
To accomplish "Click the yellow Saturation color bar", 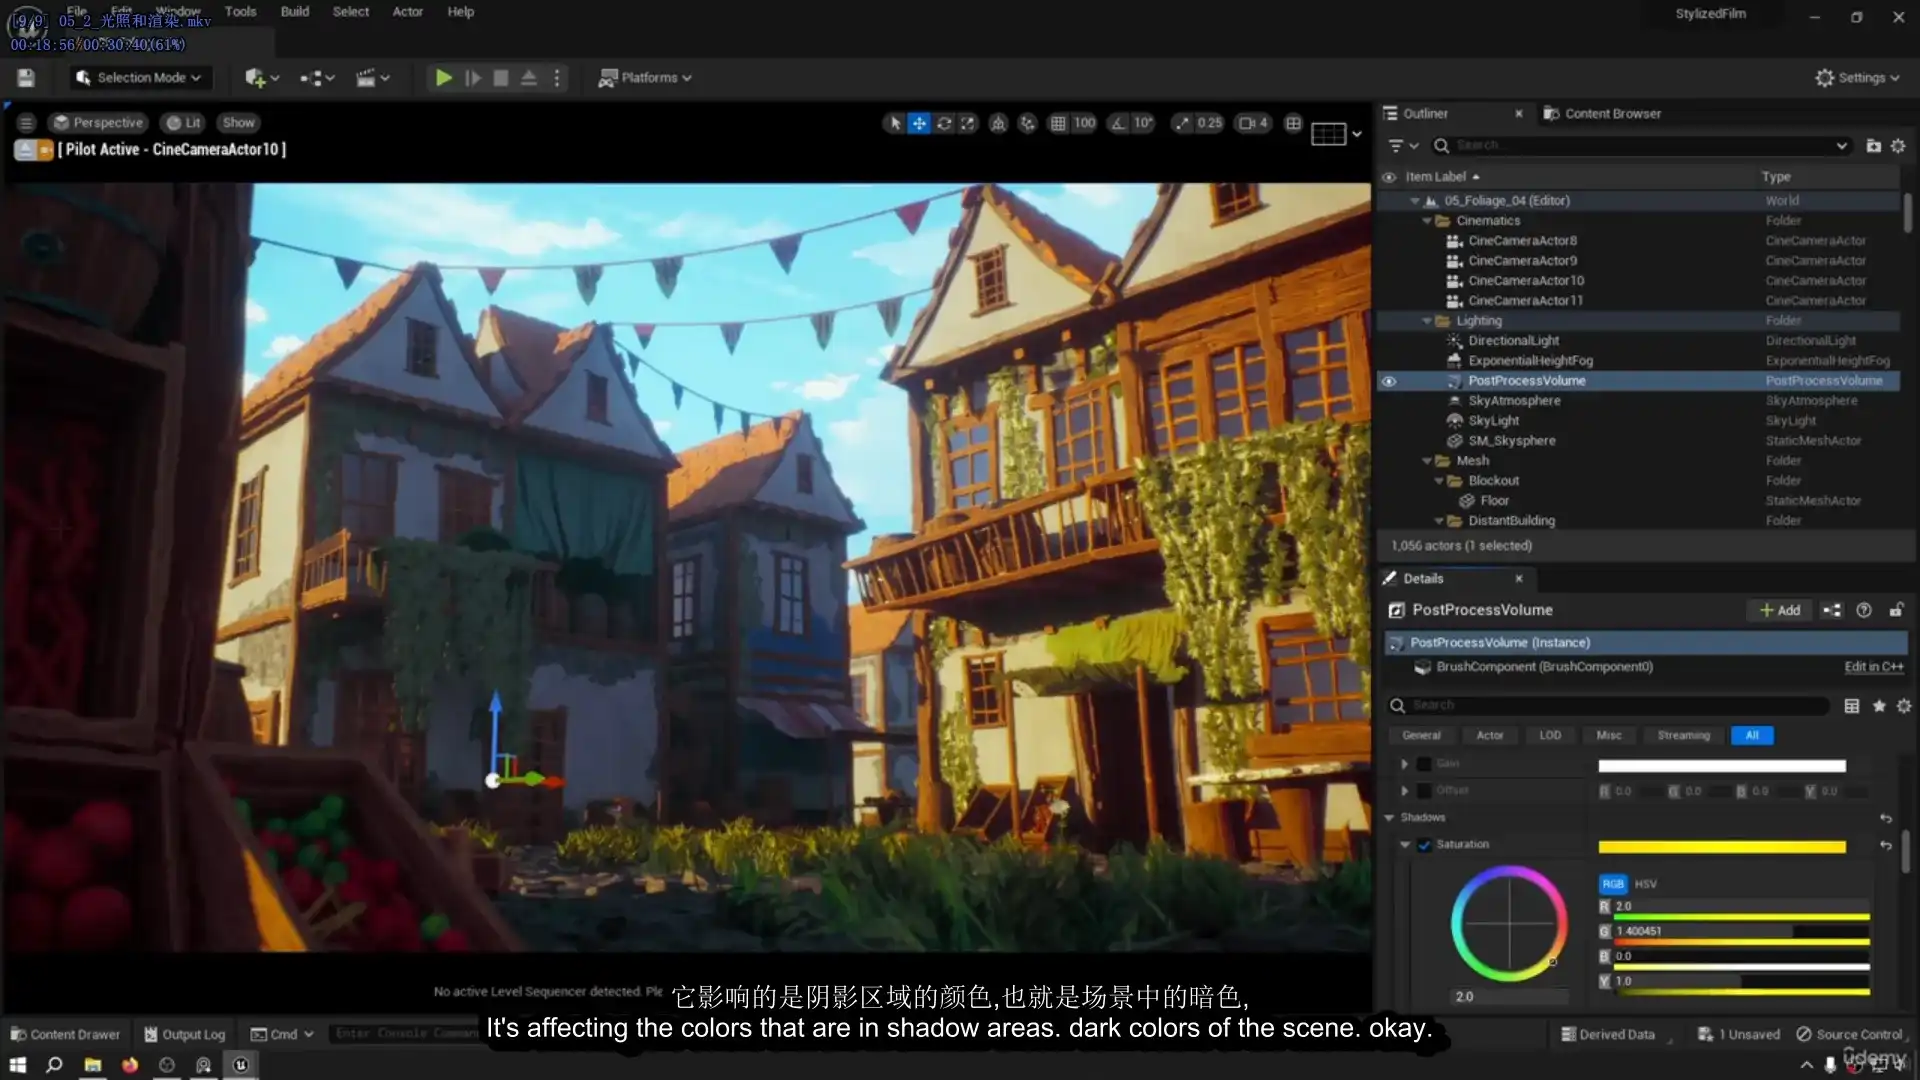I will [1720, 846].
